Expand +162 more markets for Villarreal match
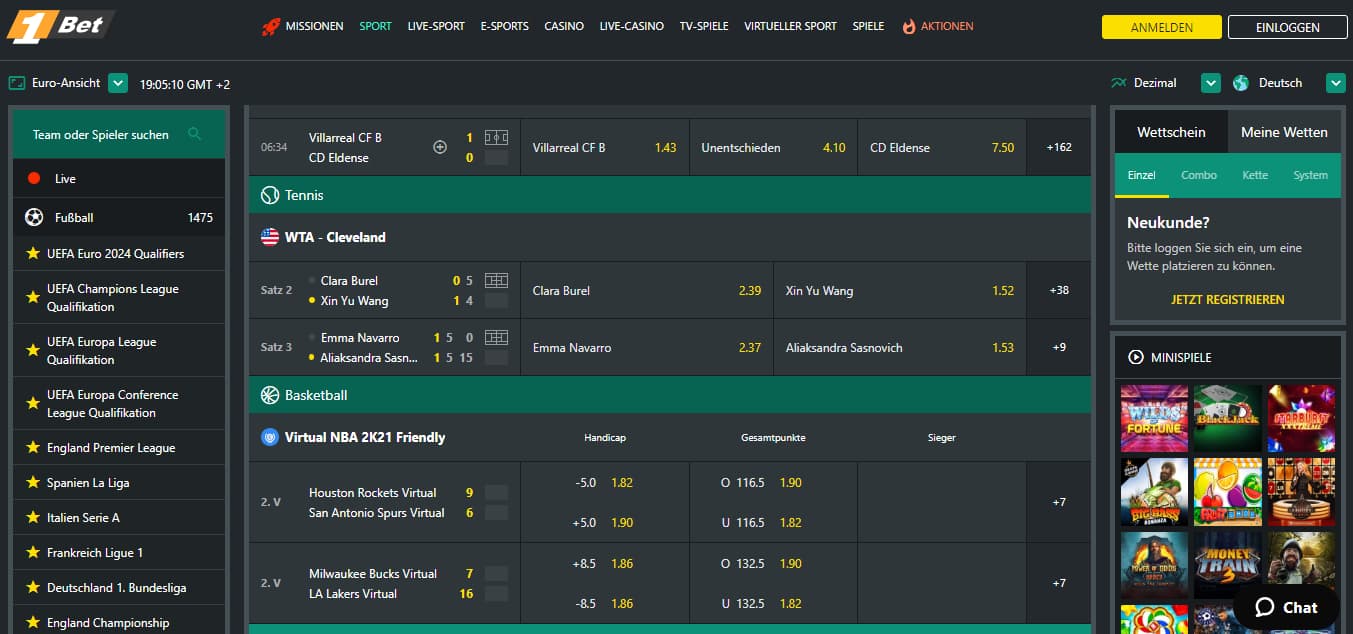The height and width of the screenshot is (634, 1353). coord(1059,147)
